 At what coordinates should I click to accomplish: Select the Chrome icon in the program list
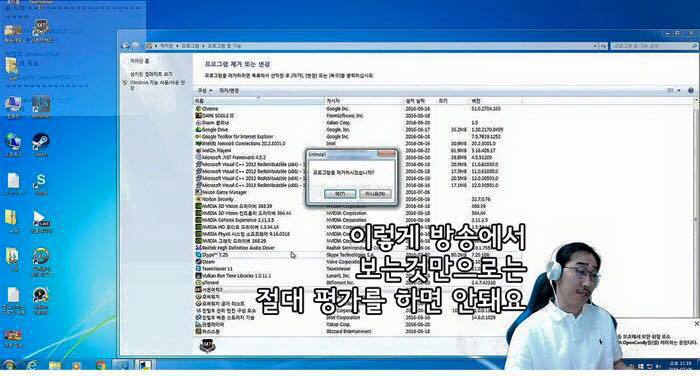[x=199, y=109]
